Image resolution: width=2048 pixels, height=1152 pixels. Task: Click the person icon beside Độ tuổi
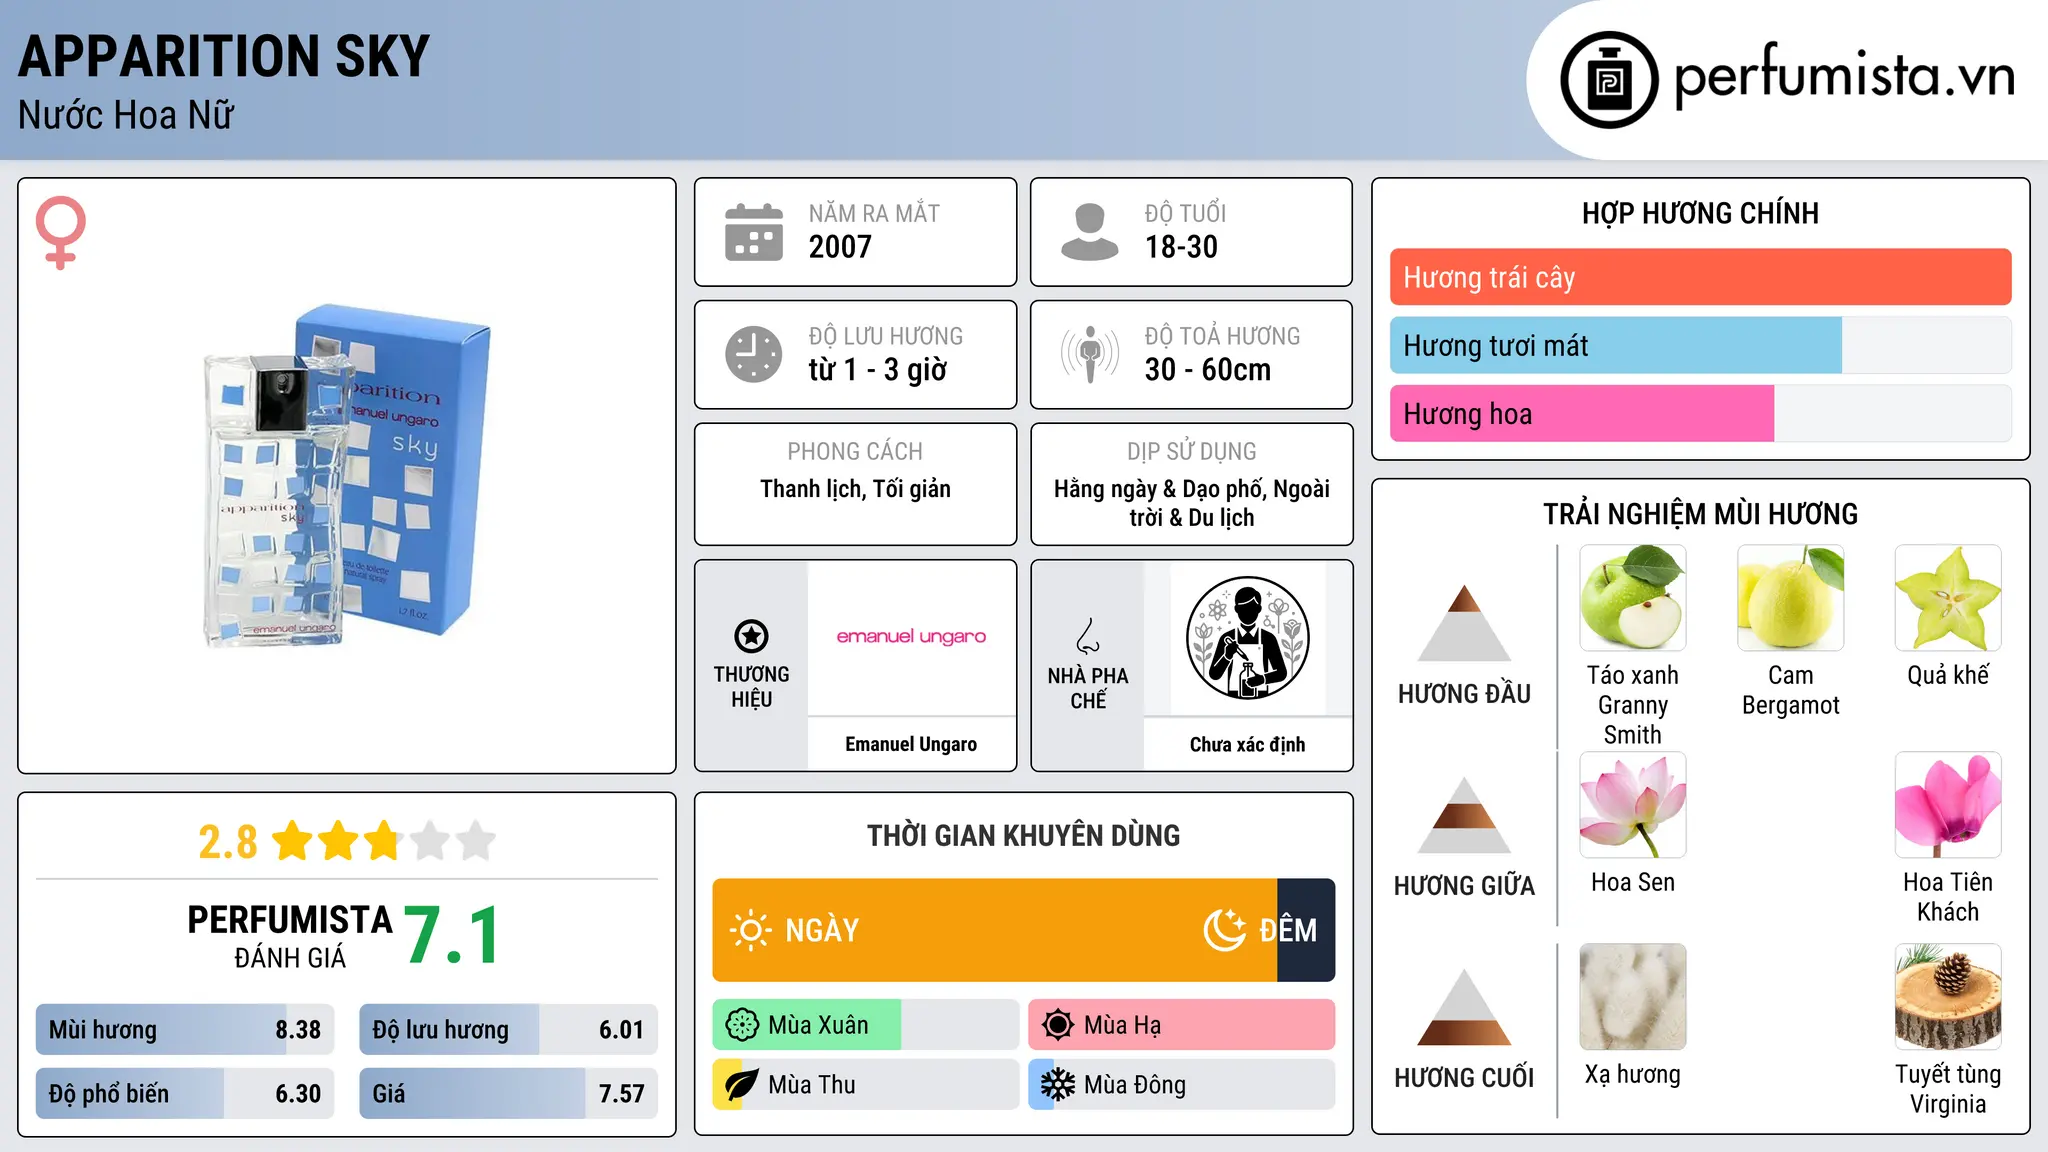tap(1089, 232)
